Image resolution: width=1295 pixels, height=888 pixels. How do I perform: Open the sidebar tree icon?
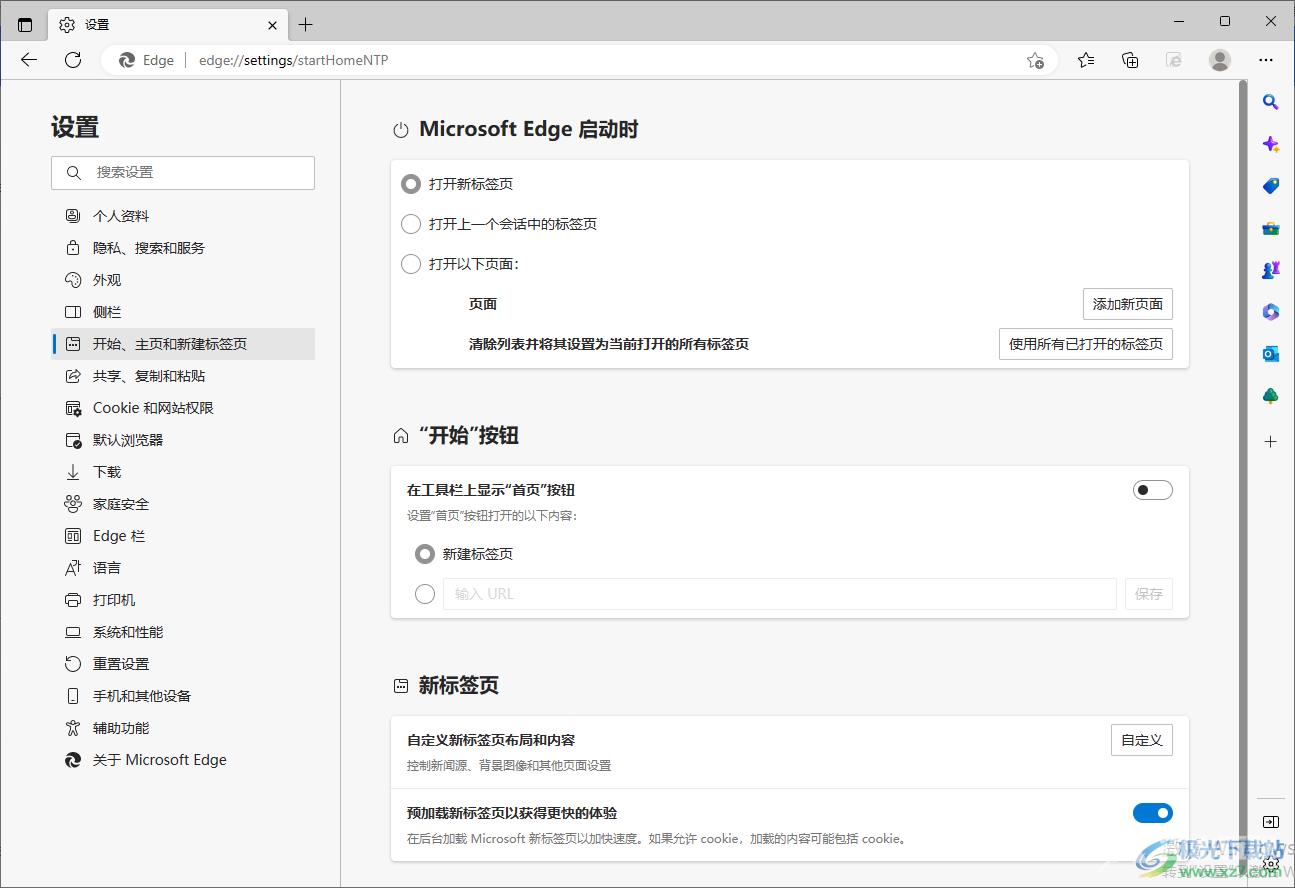(x=1271, y=396)
